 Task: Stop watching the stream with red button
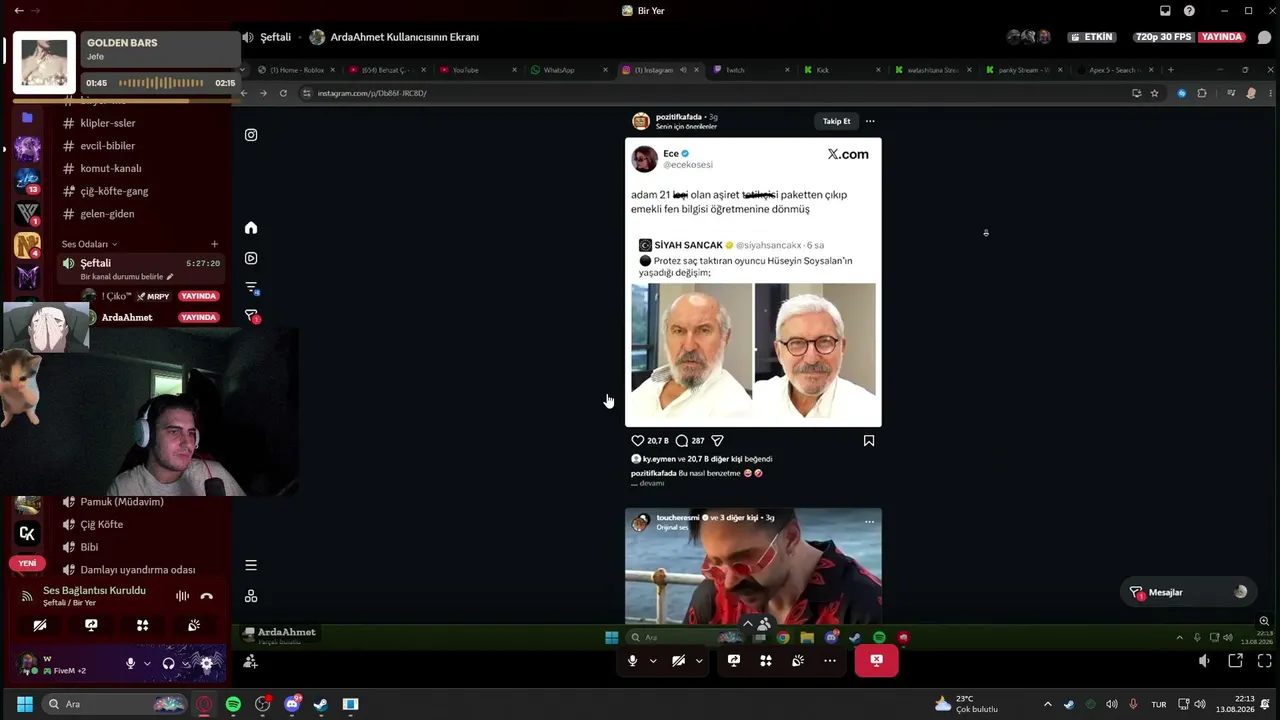tap(876, 660)
